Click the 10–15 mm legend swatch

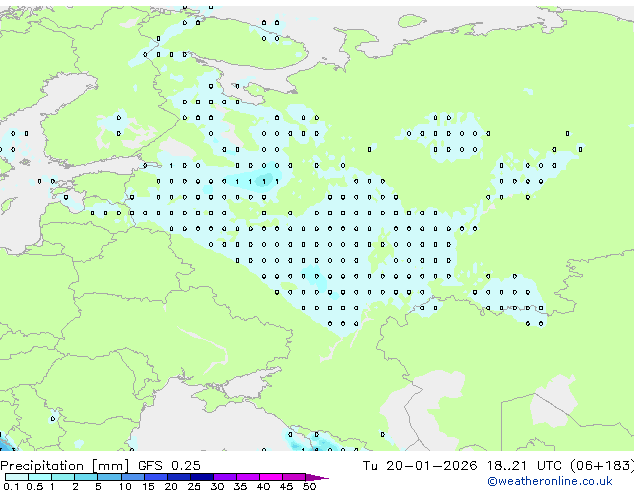point(132,477)
